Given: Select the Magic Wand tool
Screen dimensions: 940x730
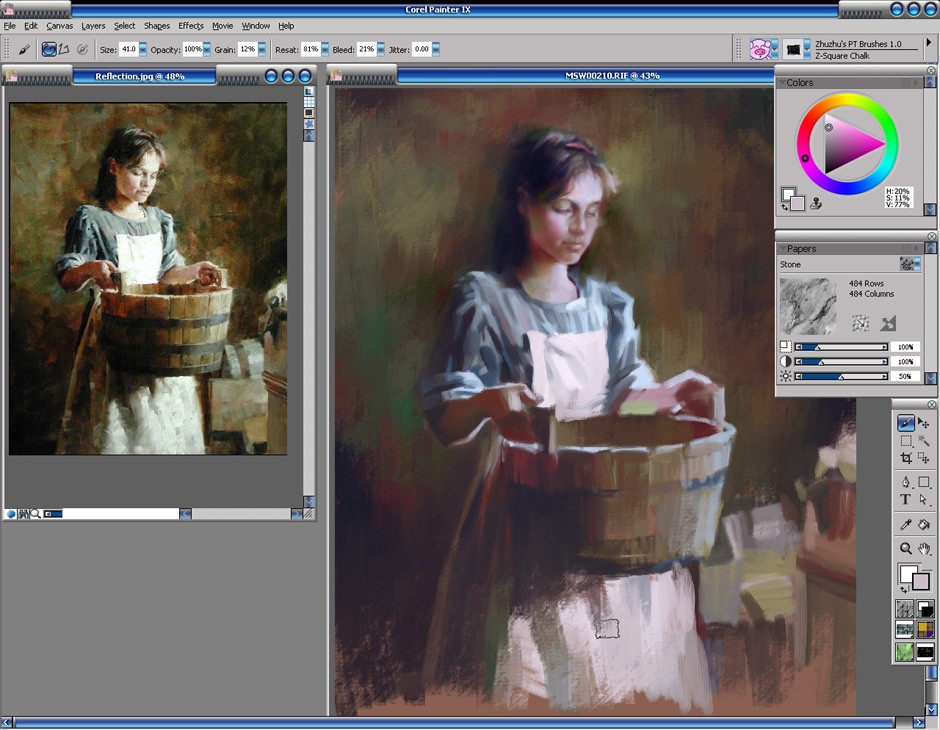Looking at the screenshot, I should [x=923, y=441].
